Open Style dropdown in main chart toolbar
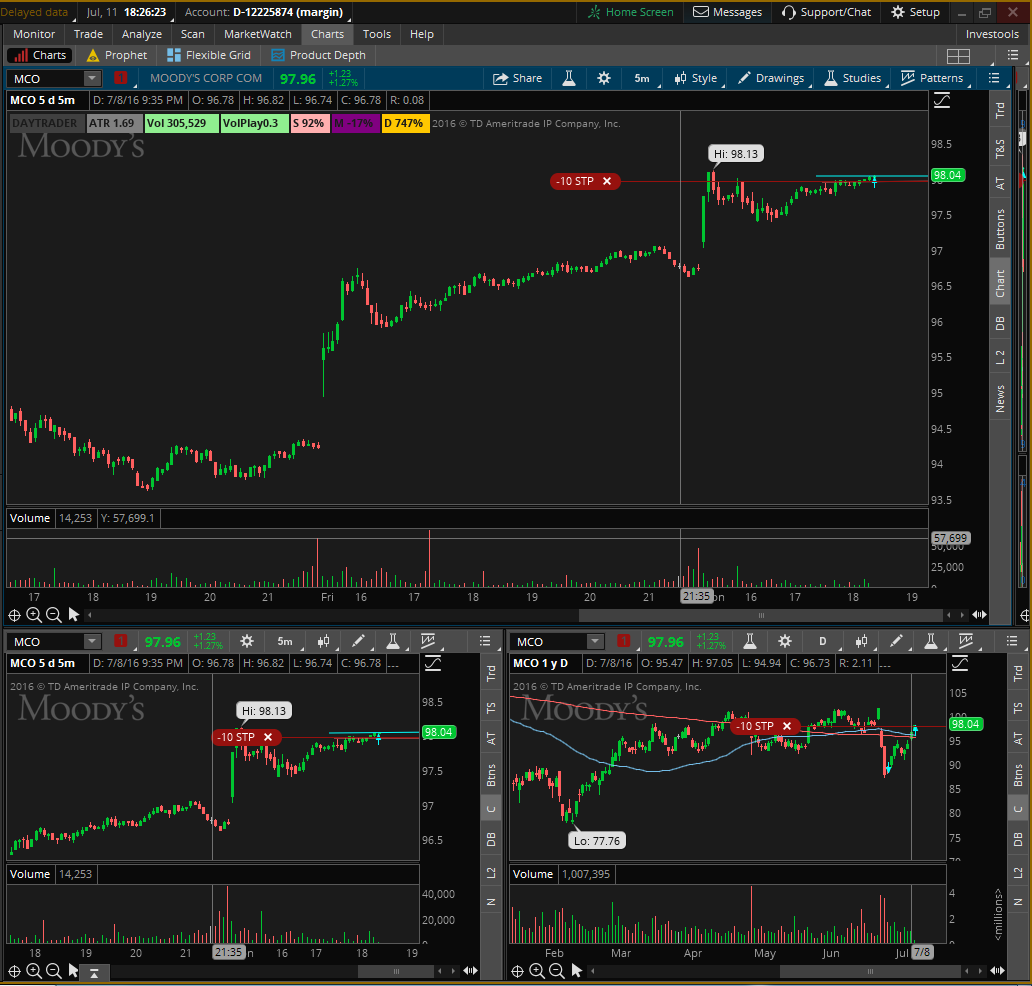Screen dimensions: 1032x986 [x=696, y=78]
